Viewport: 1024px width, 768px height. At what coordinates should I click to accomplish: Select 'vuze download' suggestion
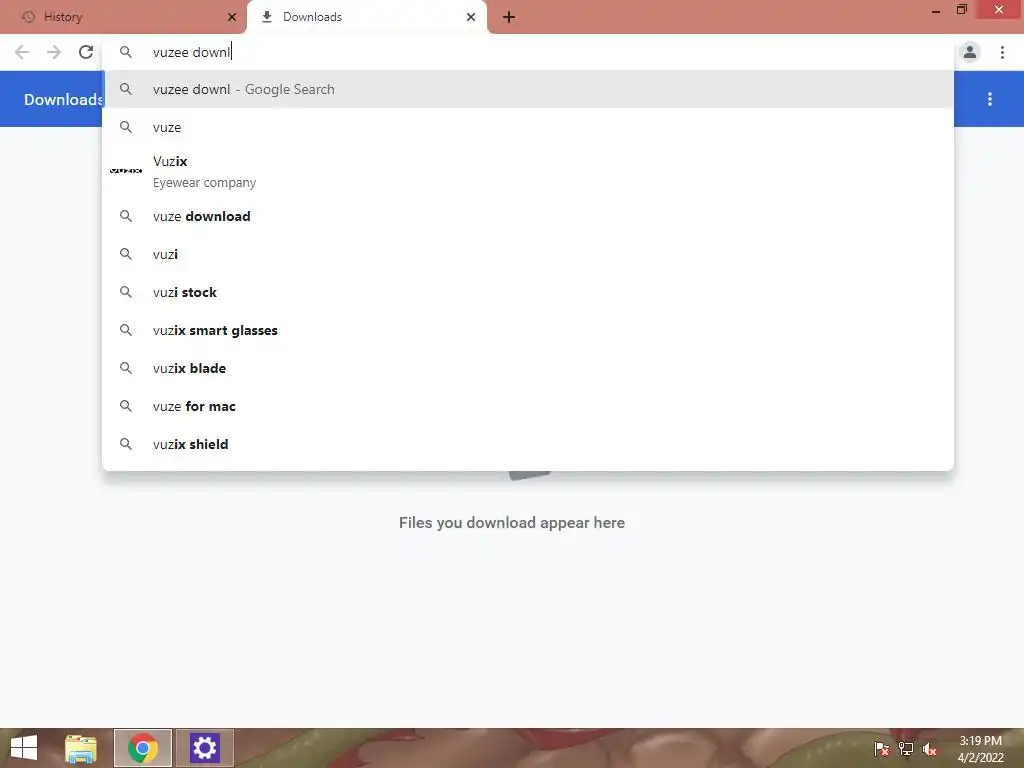tap(528, 216)
